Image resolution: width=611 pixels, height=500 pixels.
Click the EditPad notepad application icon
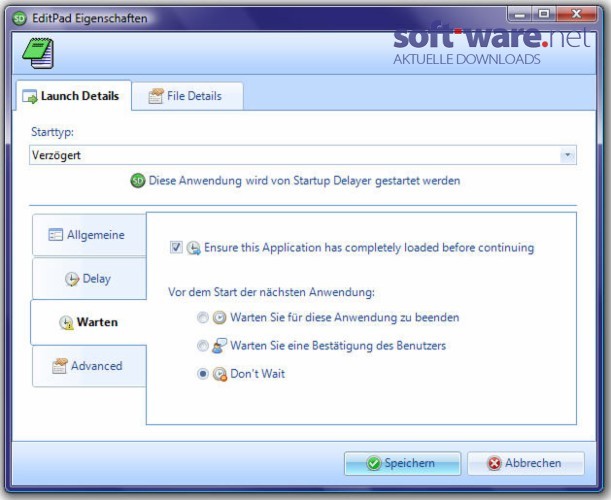coord(38,53)
